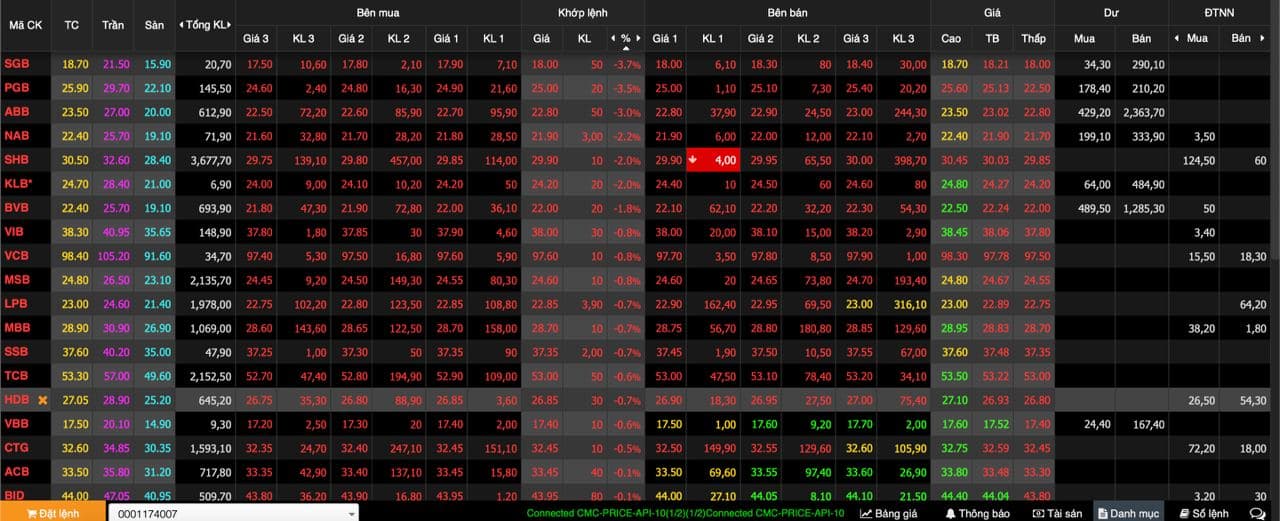Select the MSB stock symbol

pos(17,280)
